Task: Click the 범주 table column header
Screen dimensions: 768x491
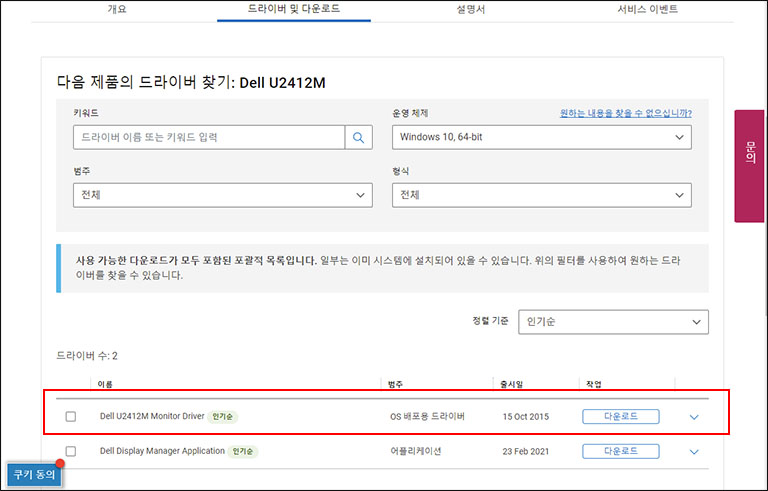Action: 395,384
